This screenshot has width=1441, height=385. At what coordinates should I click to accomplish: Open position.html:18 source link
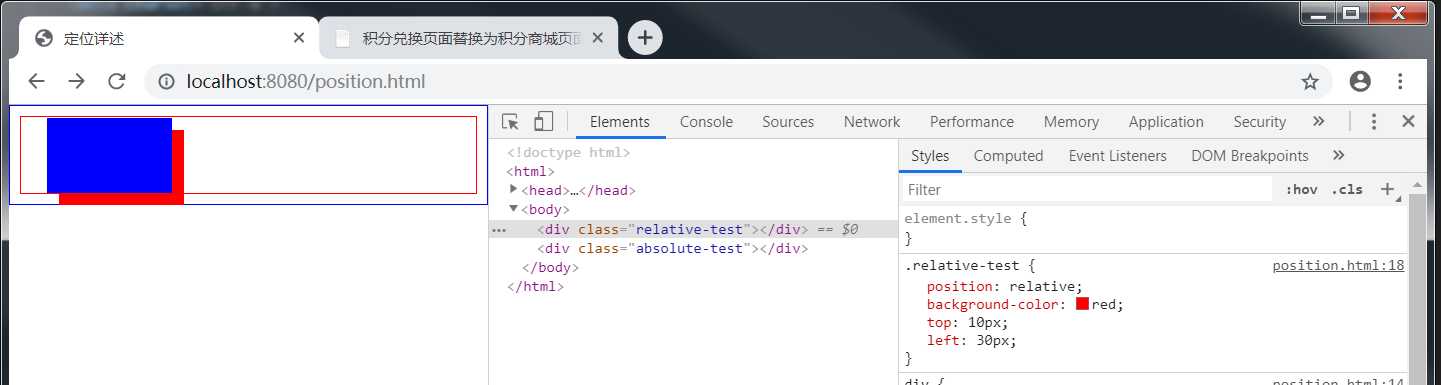(x=1338, y=266)
